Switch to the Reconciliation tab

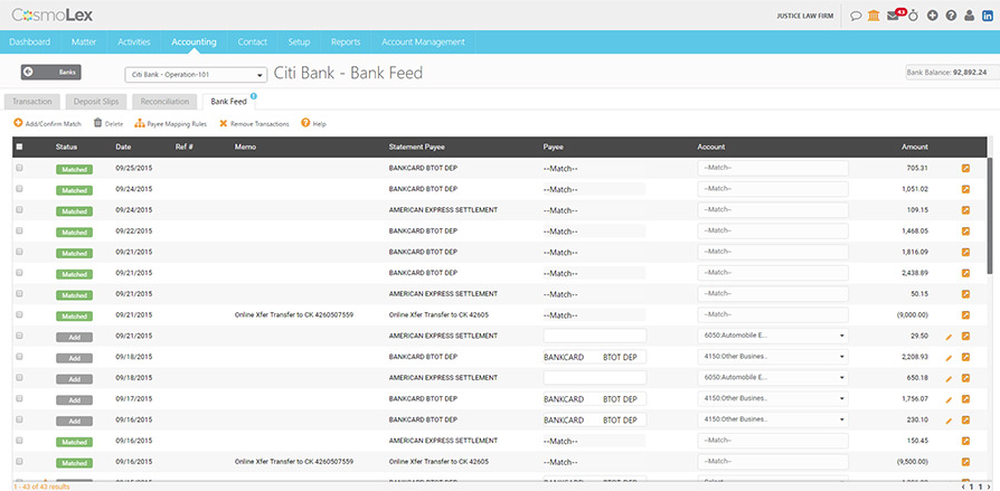point(165,101)
